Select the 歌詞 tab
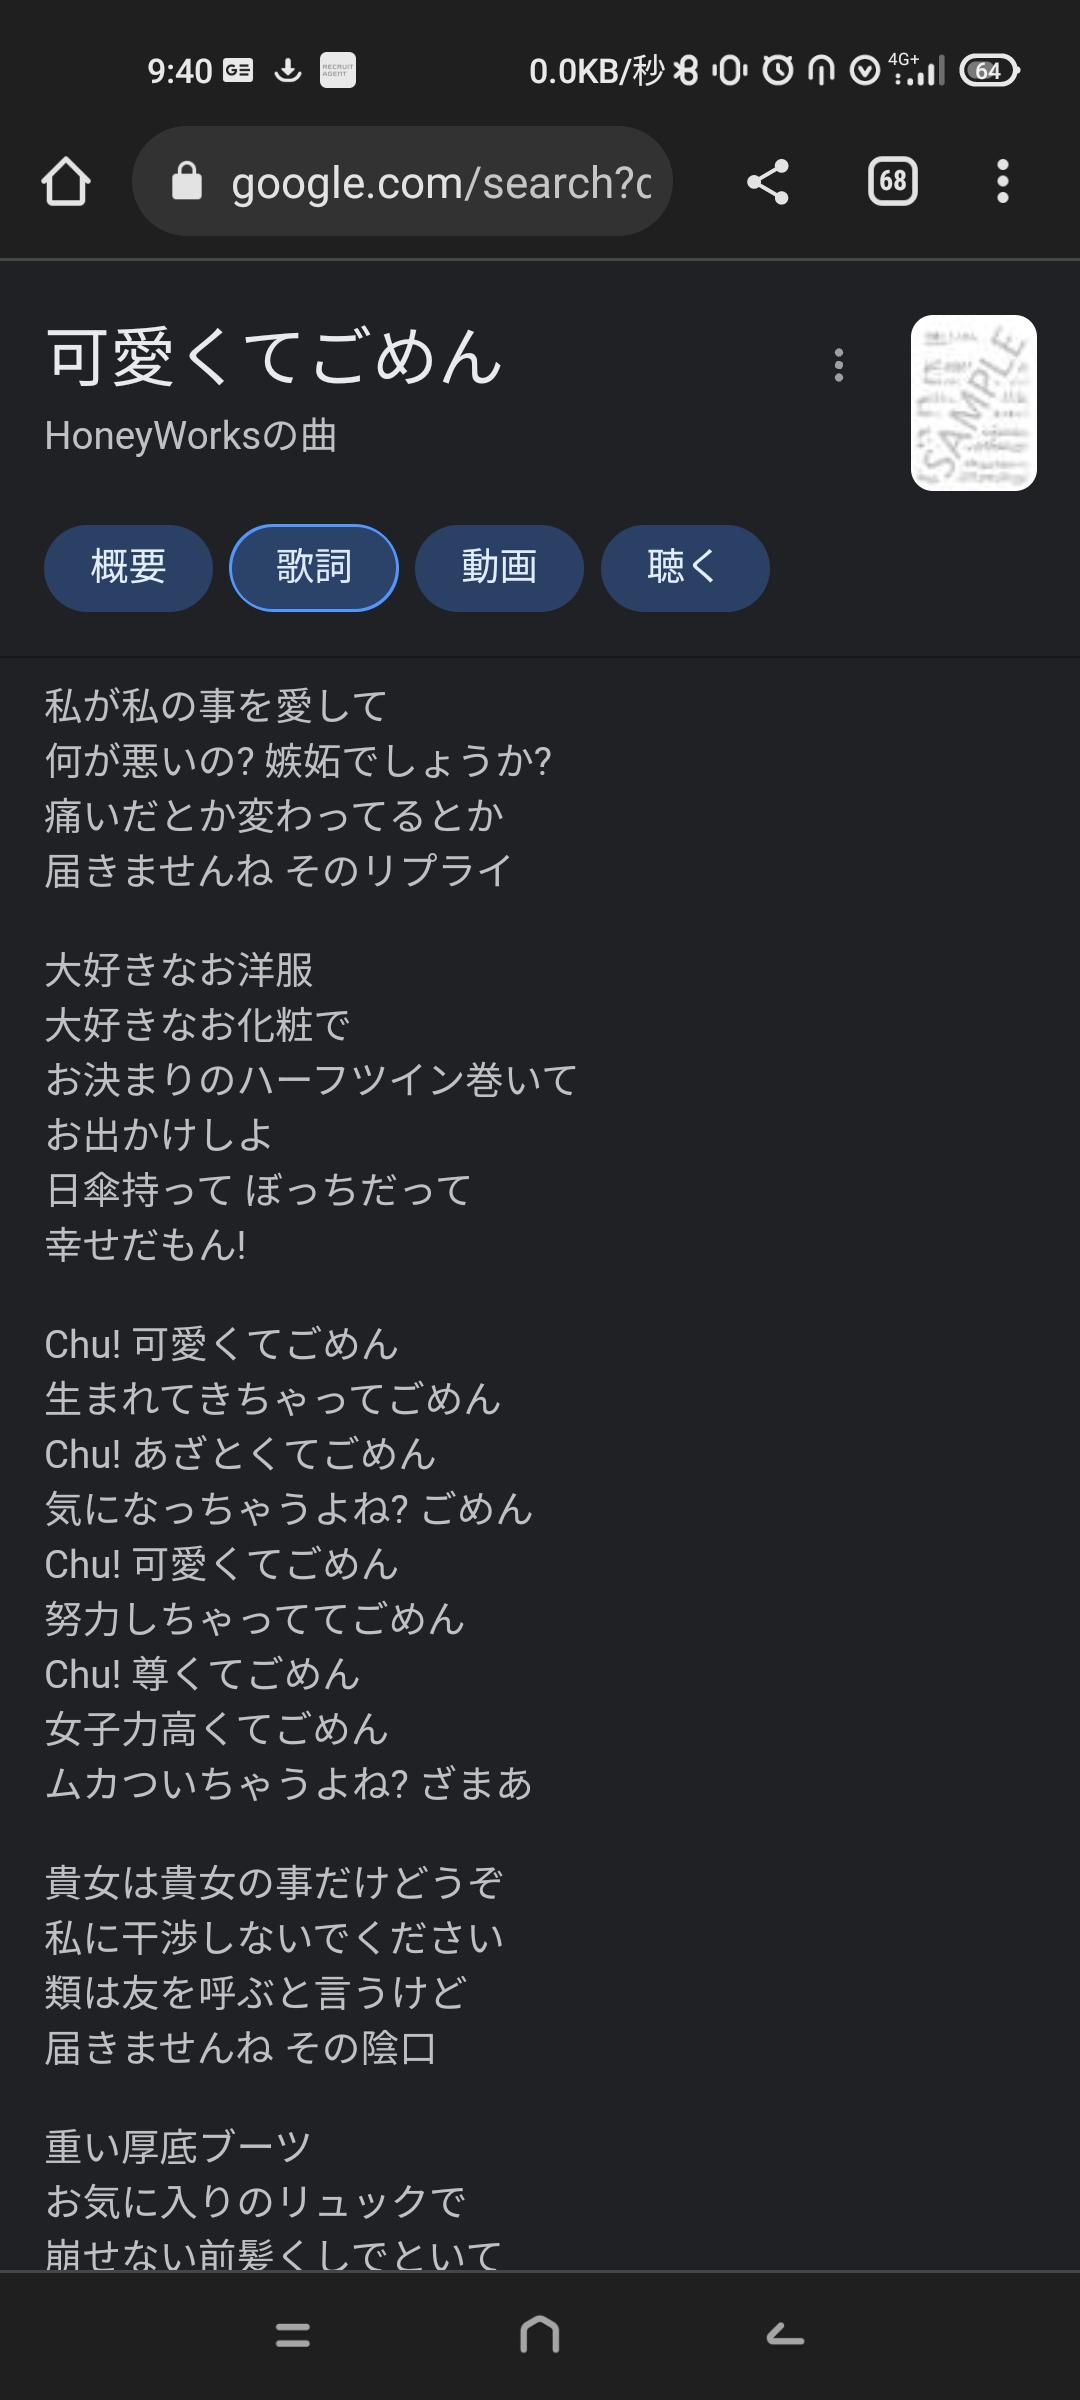The image size is (1080, 2400). click(314, 568)
